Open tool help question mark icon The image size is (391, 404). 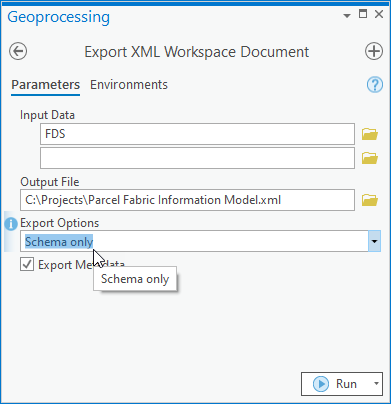click(375, 85)
